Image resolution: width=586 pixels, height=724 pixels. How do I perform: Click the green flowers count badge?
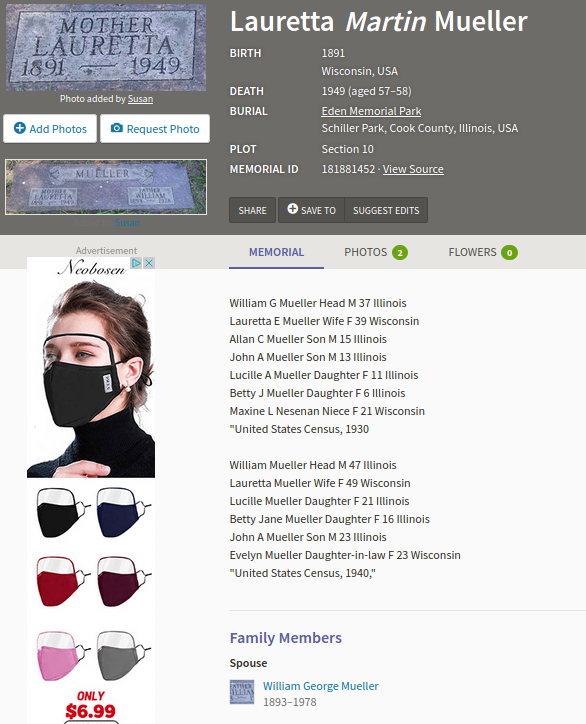point(509,253)
